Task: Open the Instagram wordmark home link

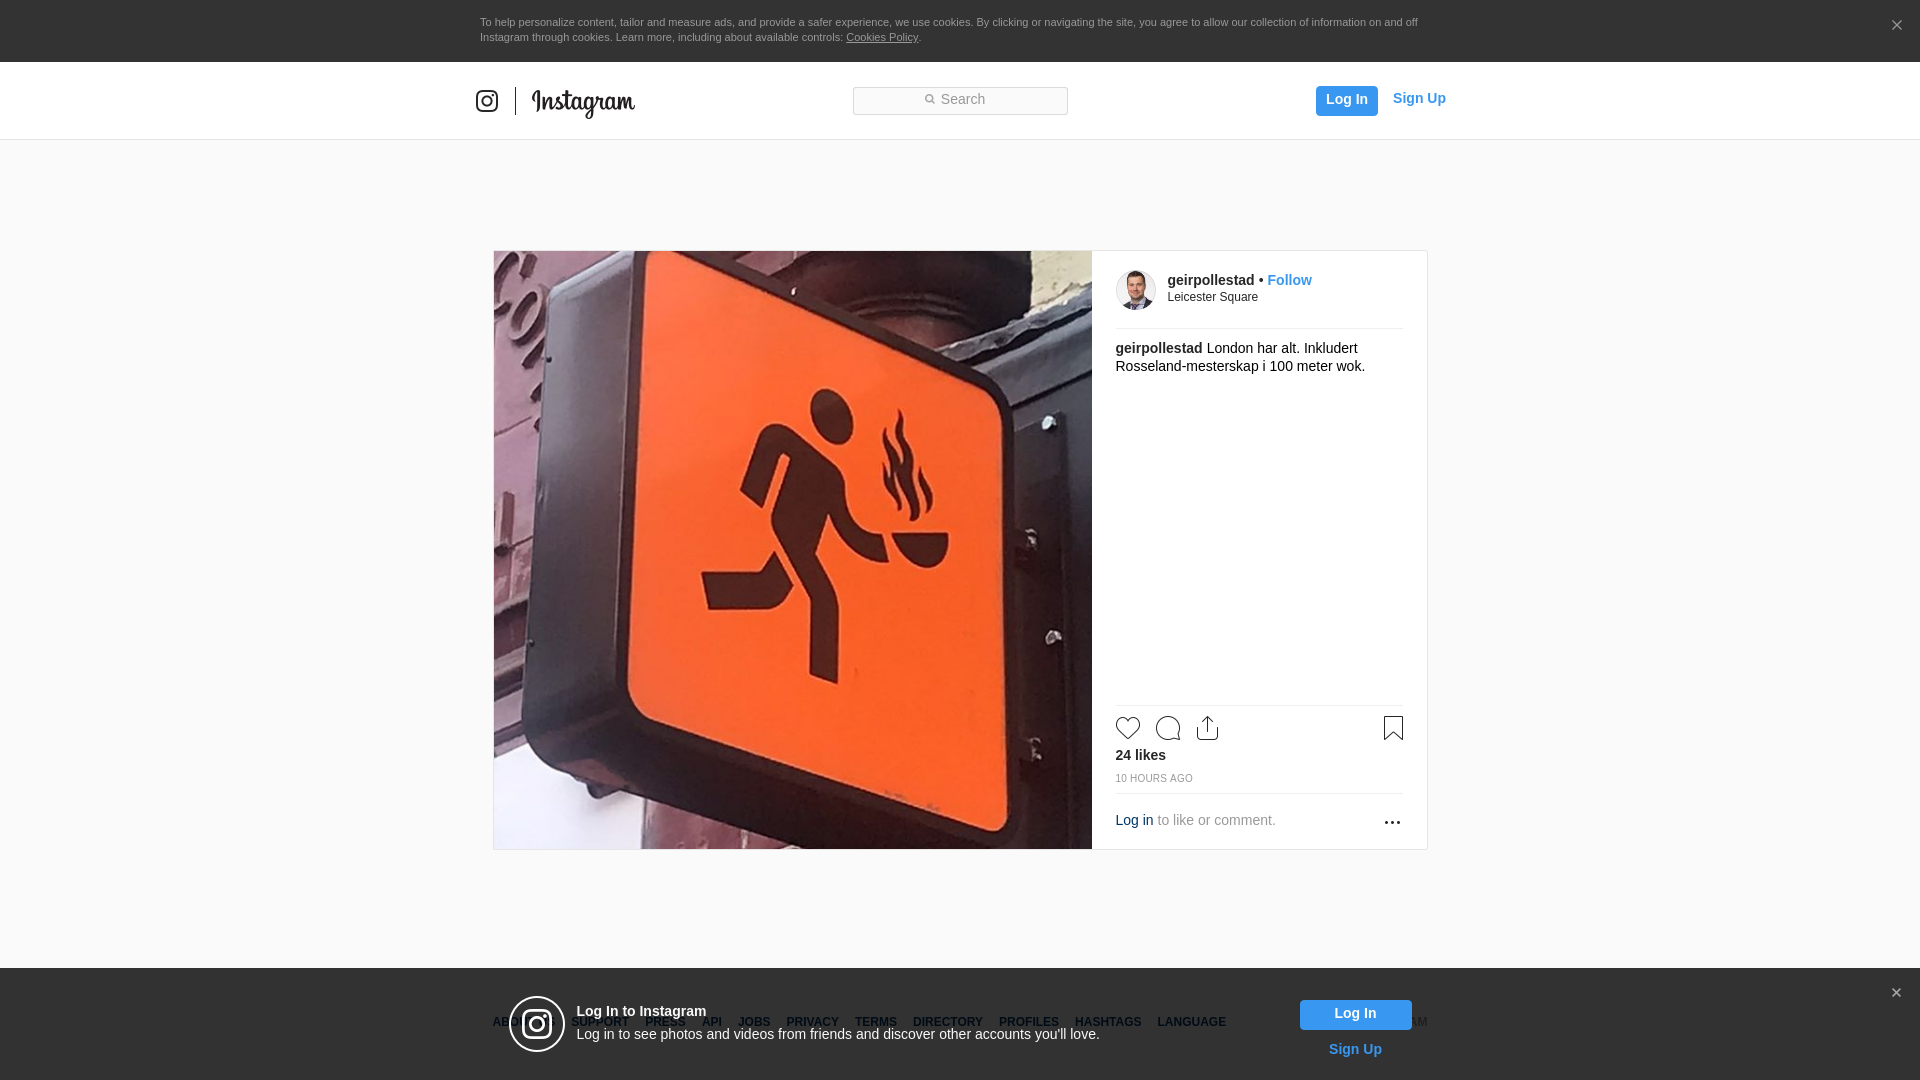Action: (x=583, y=102)
